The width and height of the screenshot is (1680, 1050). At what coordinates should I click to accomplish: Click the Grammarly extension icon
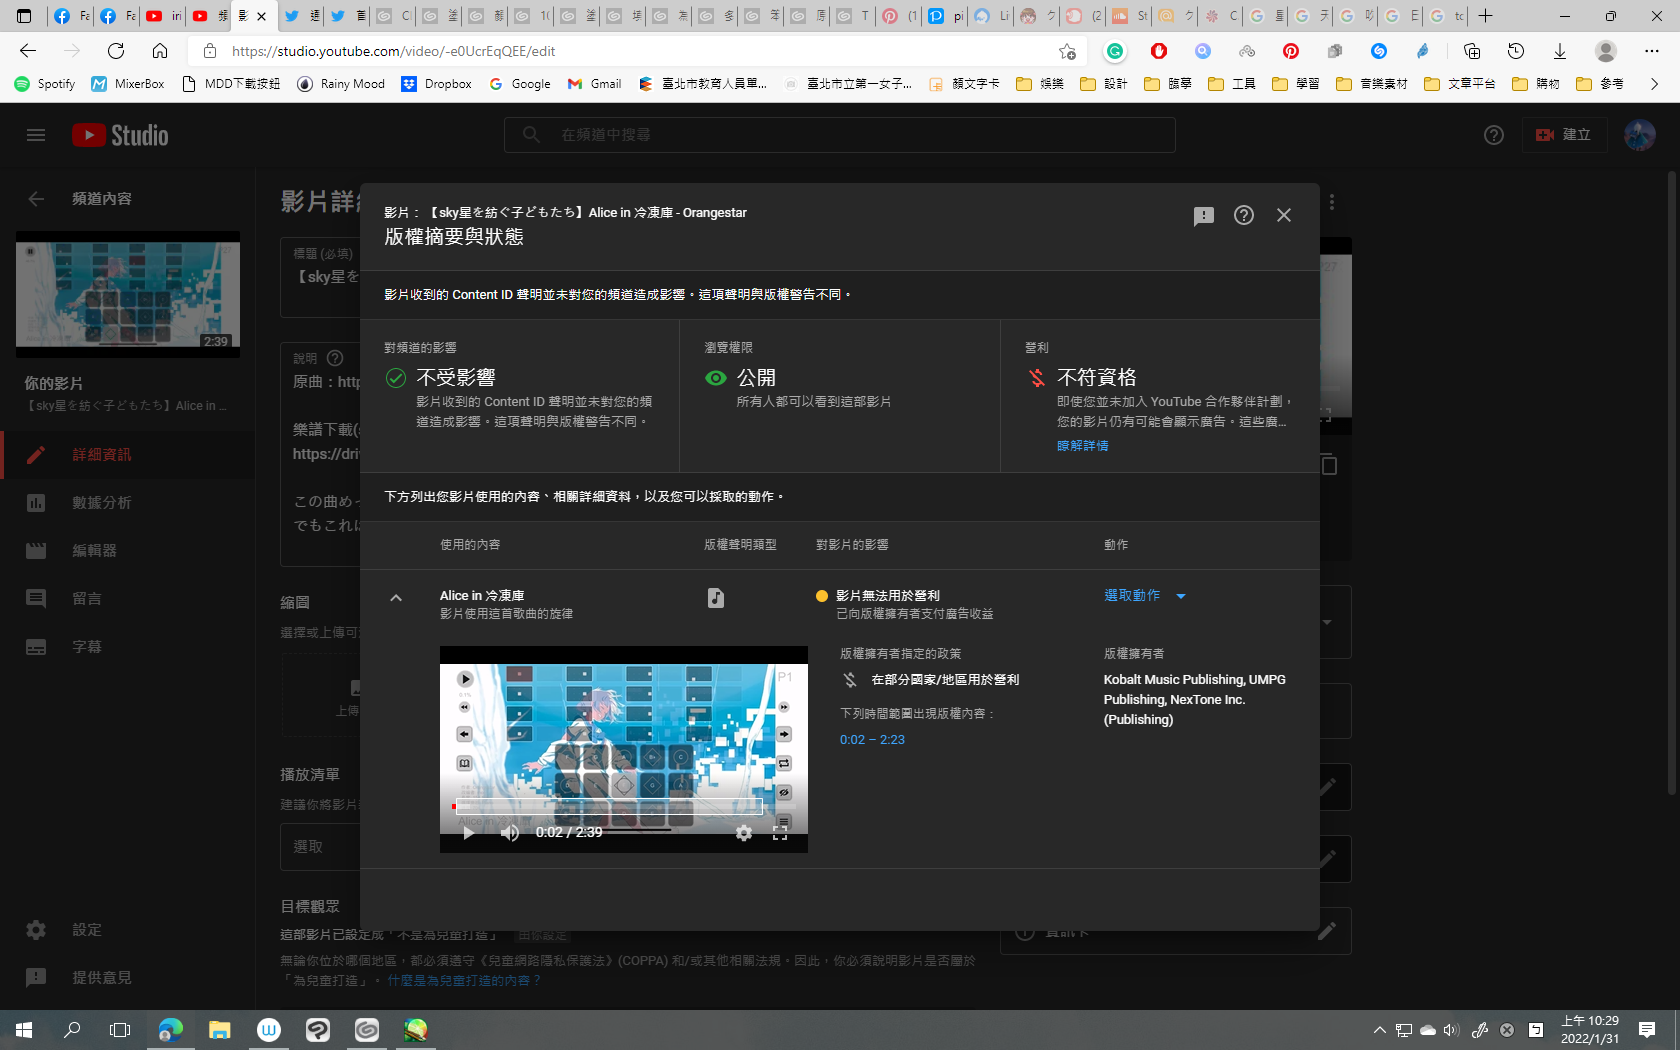[x=1115, y=51]
